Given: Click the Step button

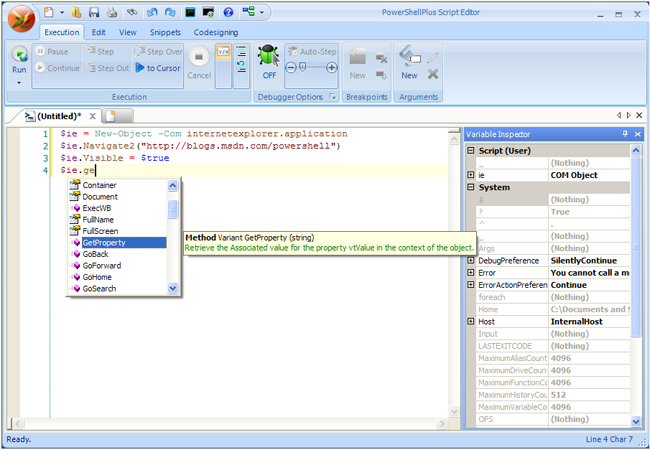Looking at the screenshot, I should point(99,52).
